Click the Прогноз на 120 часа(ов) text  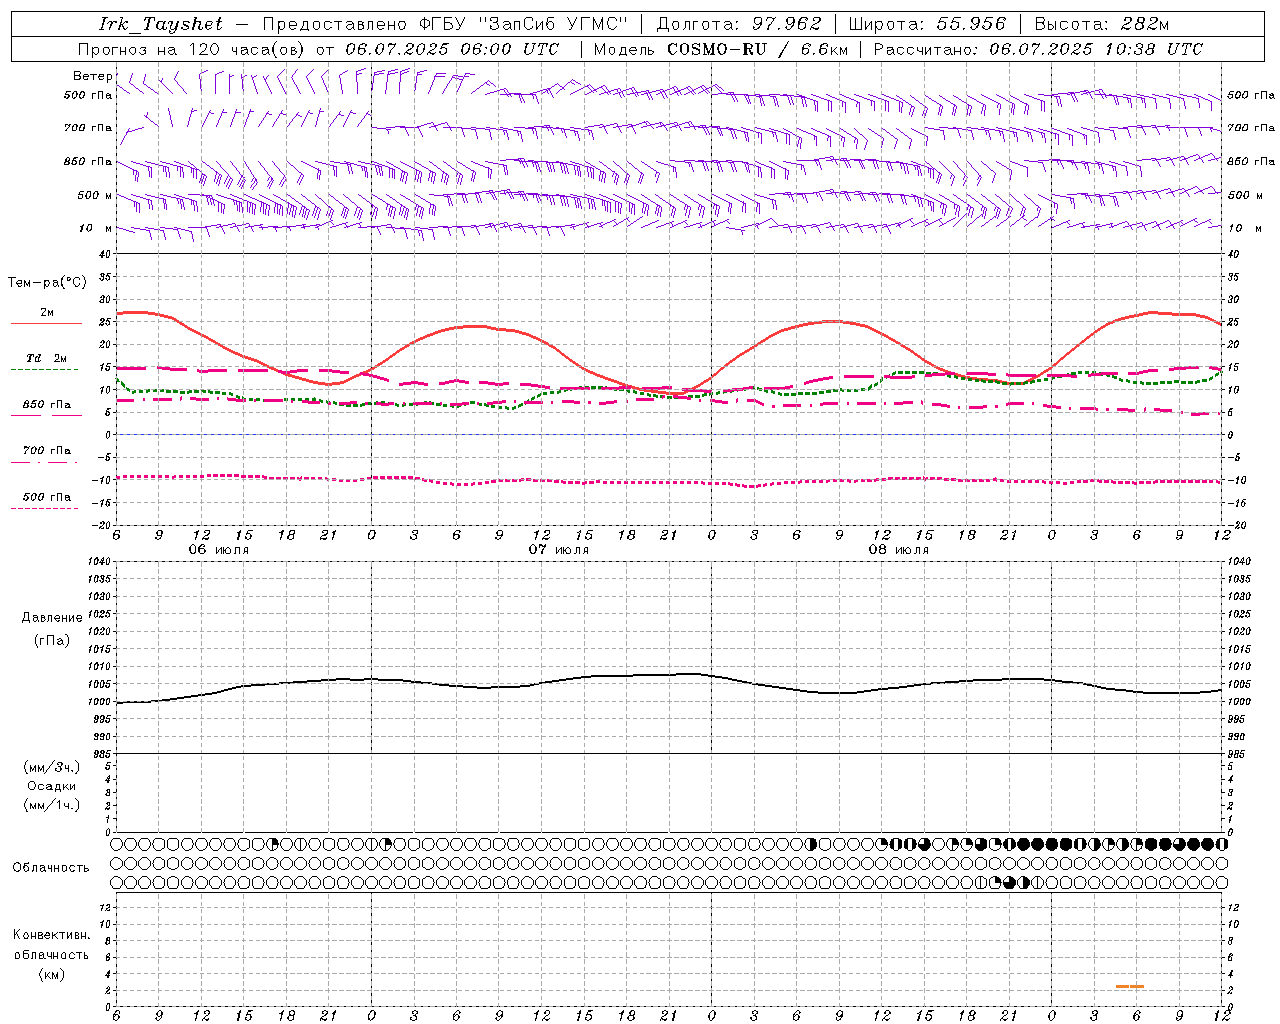[x=192, y=49]
